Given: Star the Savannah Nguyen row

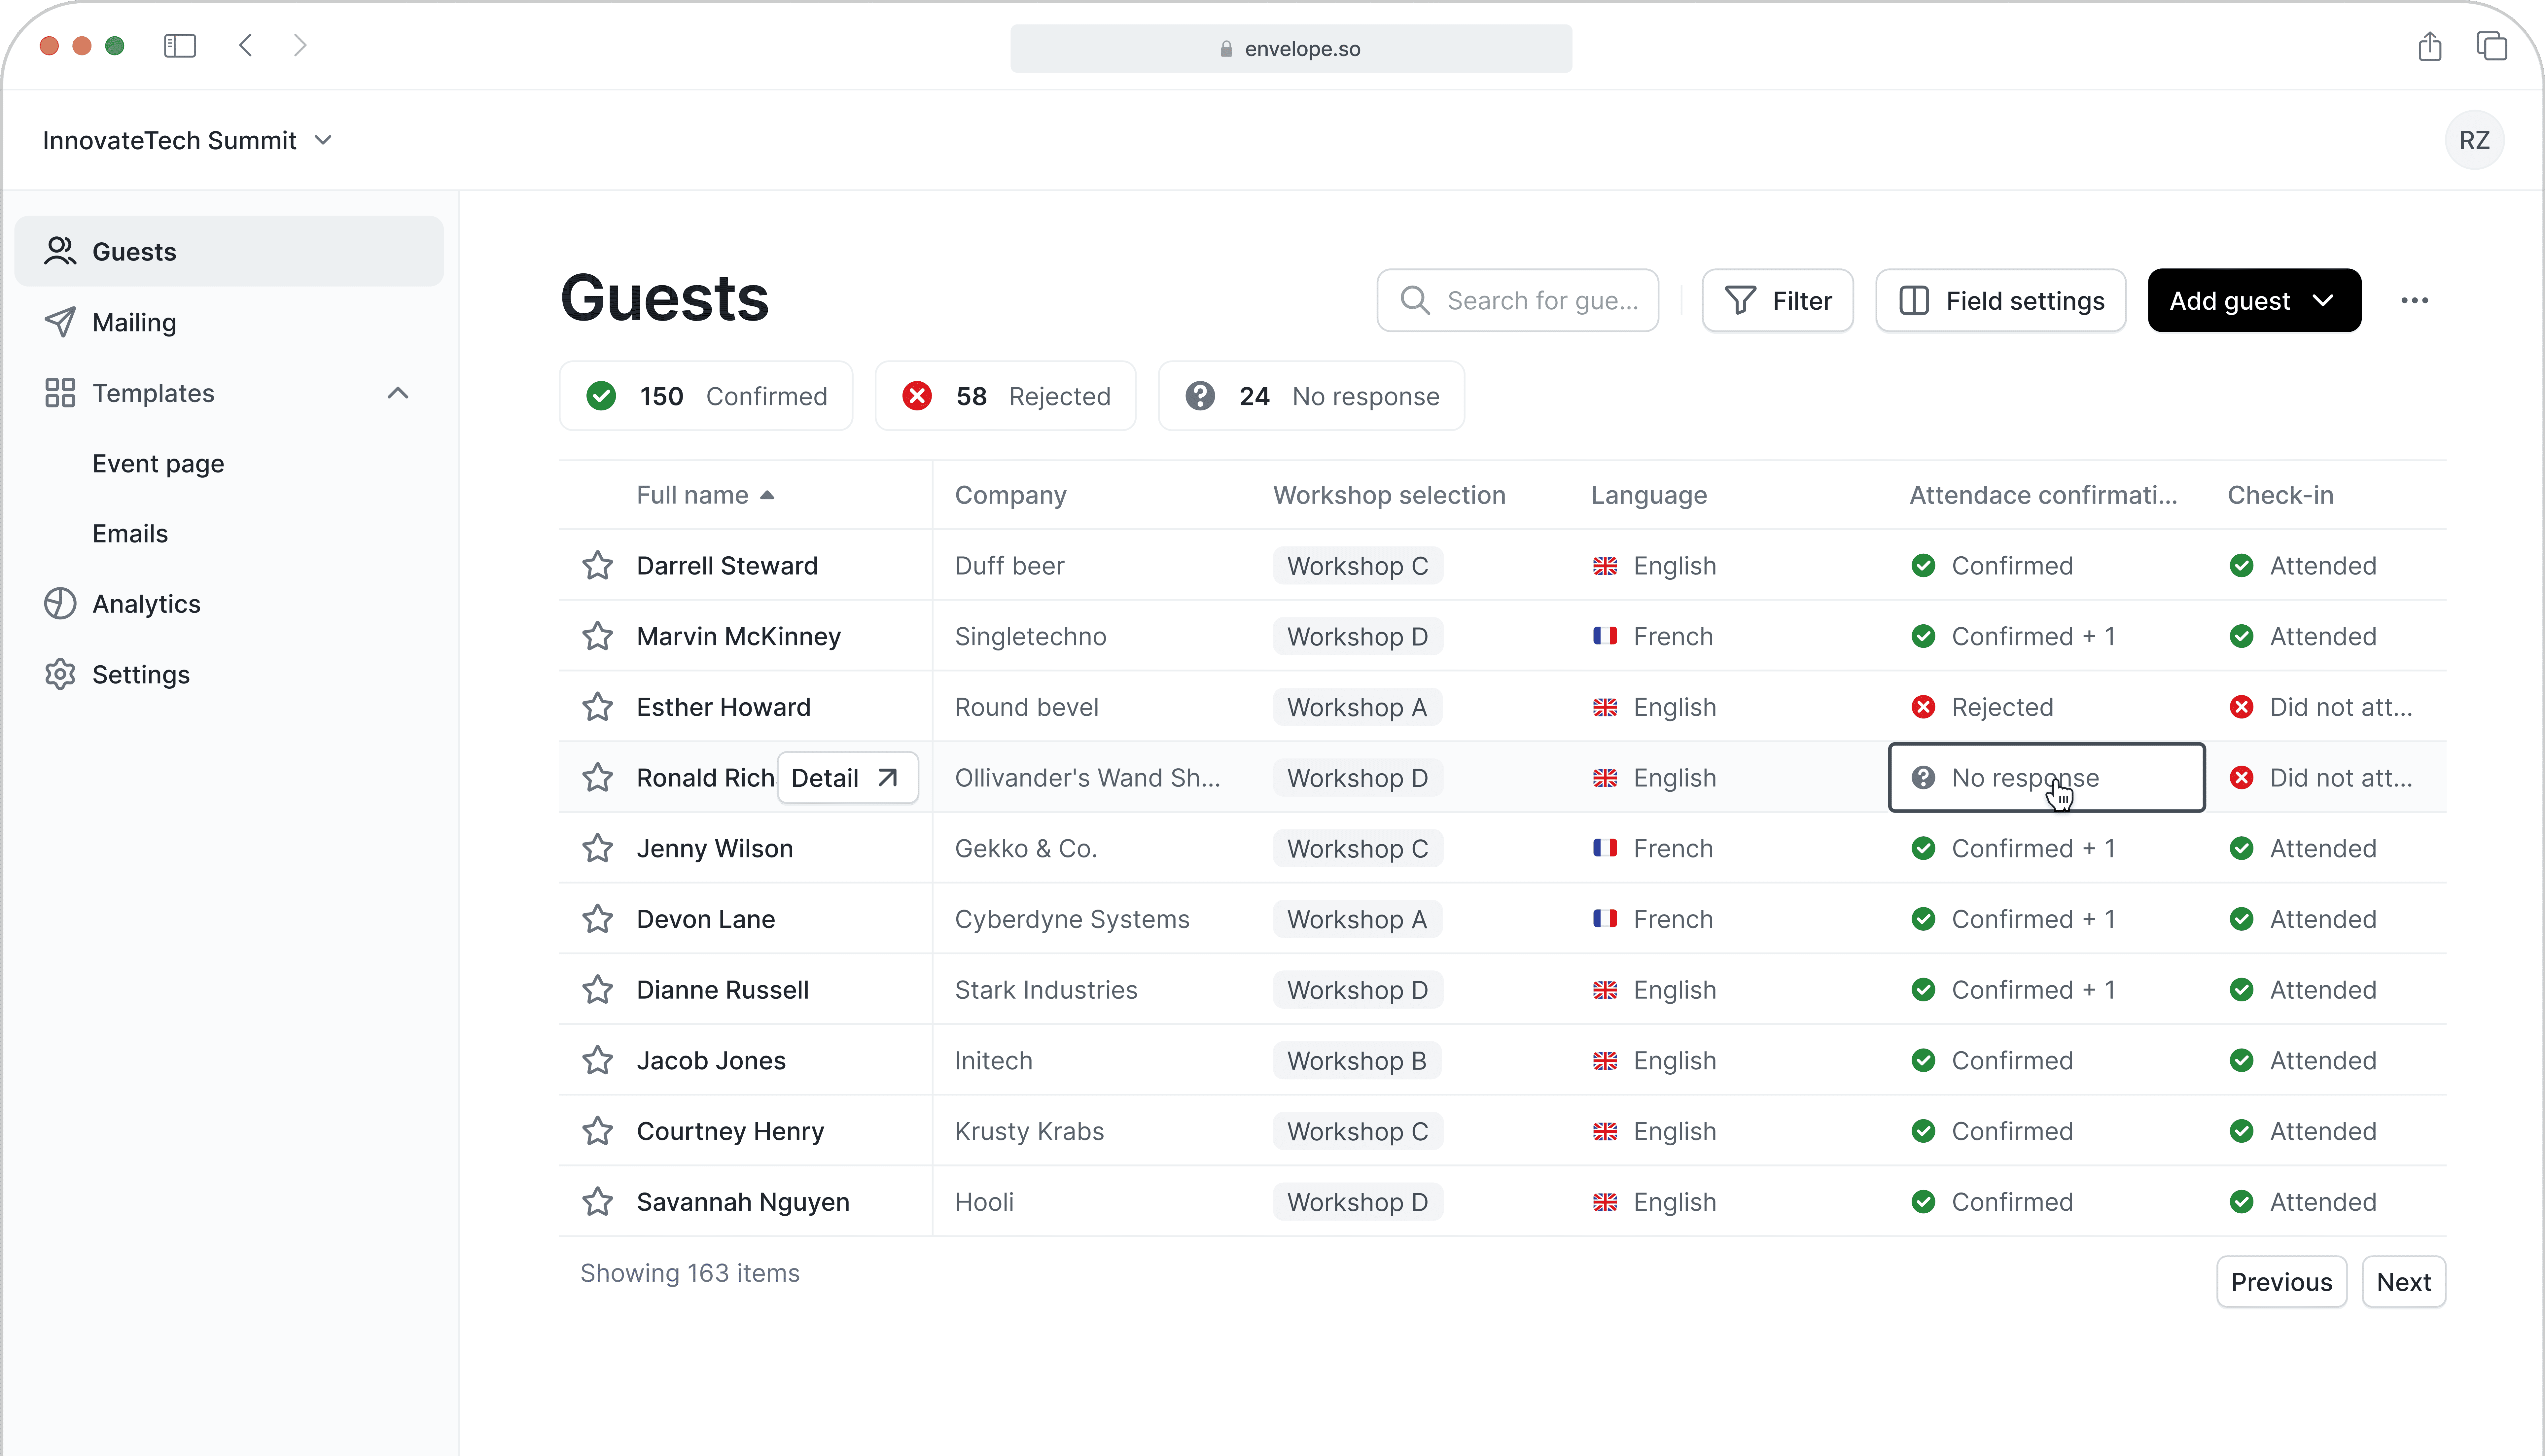Looking at the screenshot, I should tap(597, 1202).
